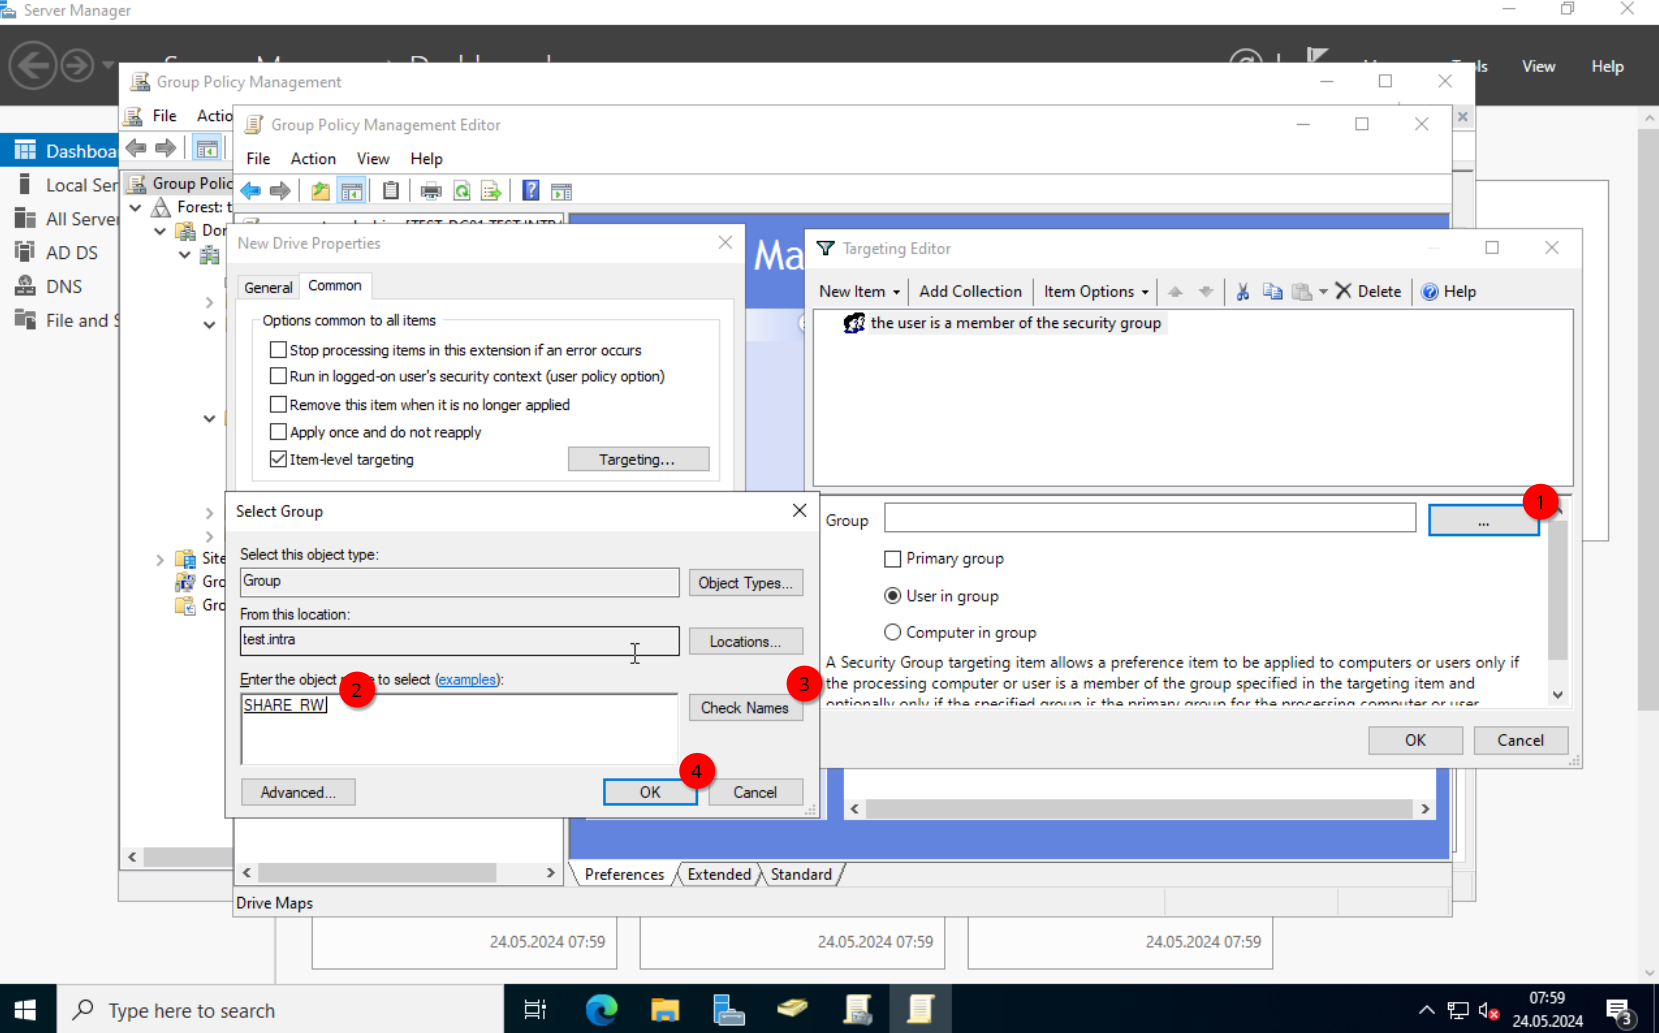Viewport: 1659px width, 1033px height.
Task: Click the Group name input field
Action: tap(1150, 518)
